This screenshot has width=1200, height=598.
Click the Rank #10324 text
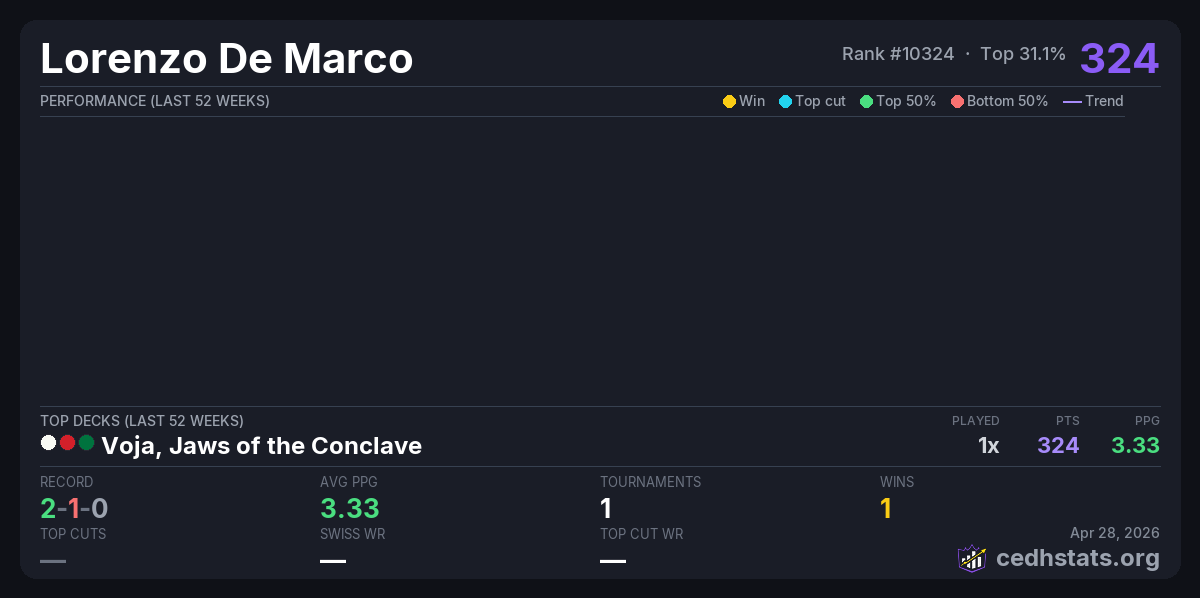(897, 54)
